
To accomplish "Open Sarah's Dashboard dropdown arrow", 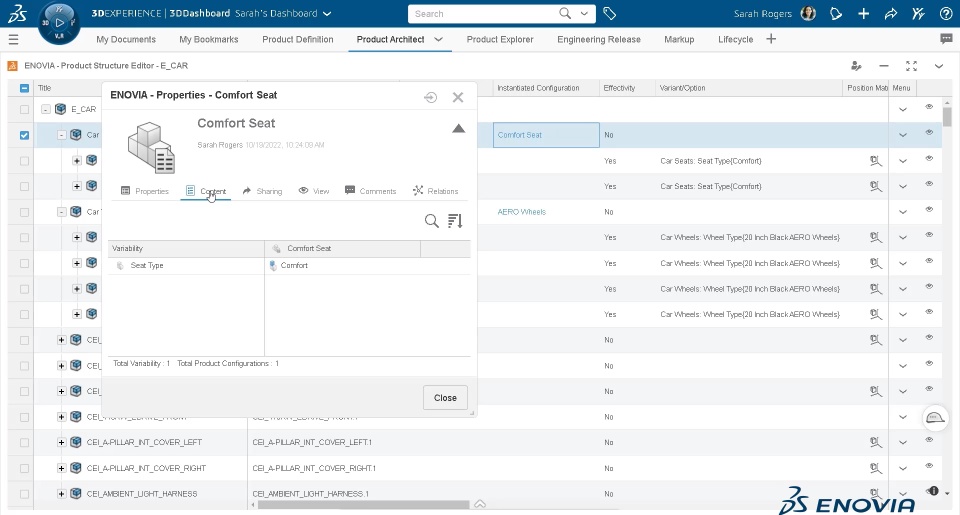I will click(x=327, y=13).
